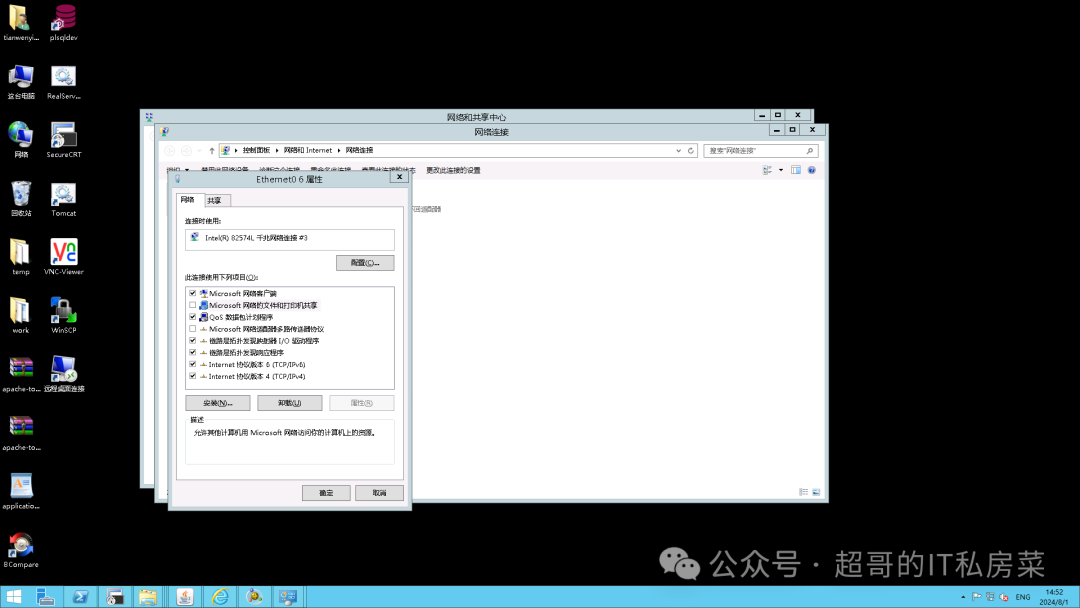Image resolution: width=1080 pixels, height=608 pixels.
Task: Expand breadcrumb arrow after 控制面板
Action: pyautogui.click(x=277, y=150)
